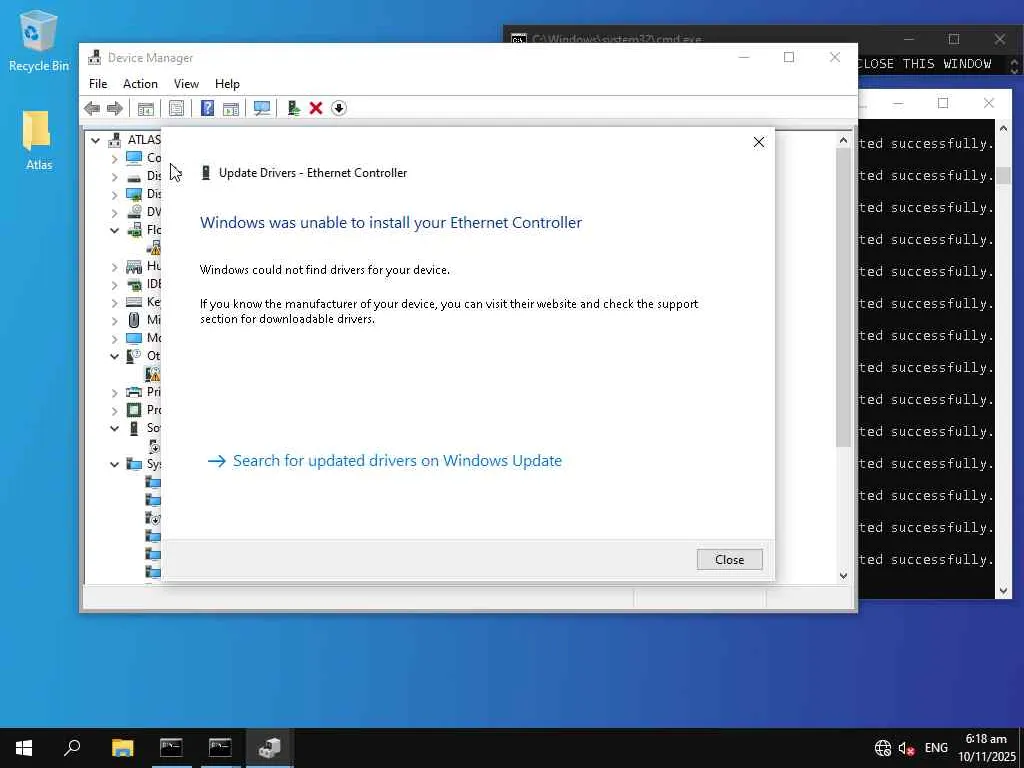Toggle the Show/Hide Action Pane toolbar icon
1024x768 pixels.
coord(231,108)
